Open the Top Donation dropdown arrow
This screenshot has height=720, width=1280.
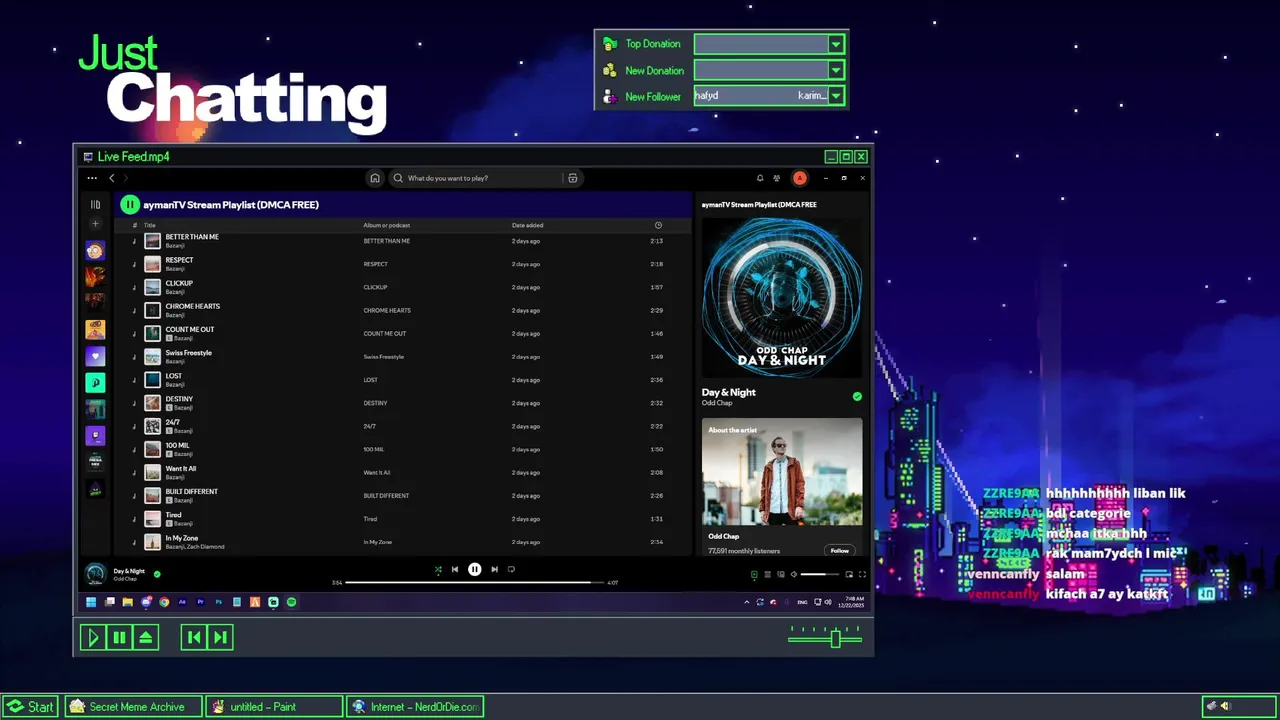pos(836,44)
